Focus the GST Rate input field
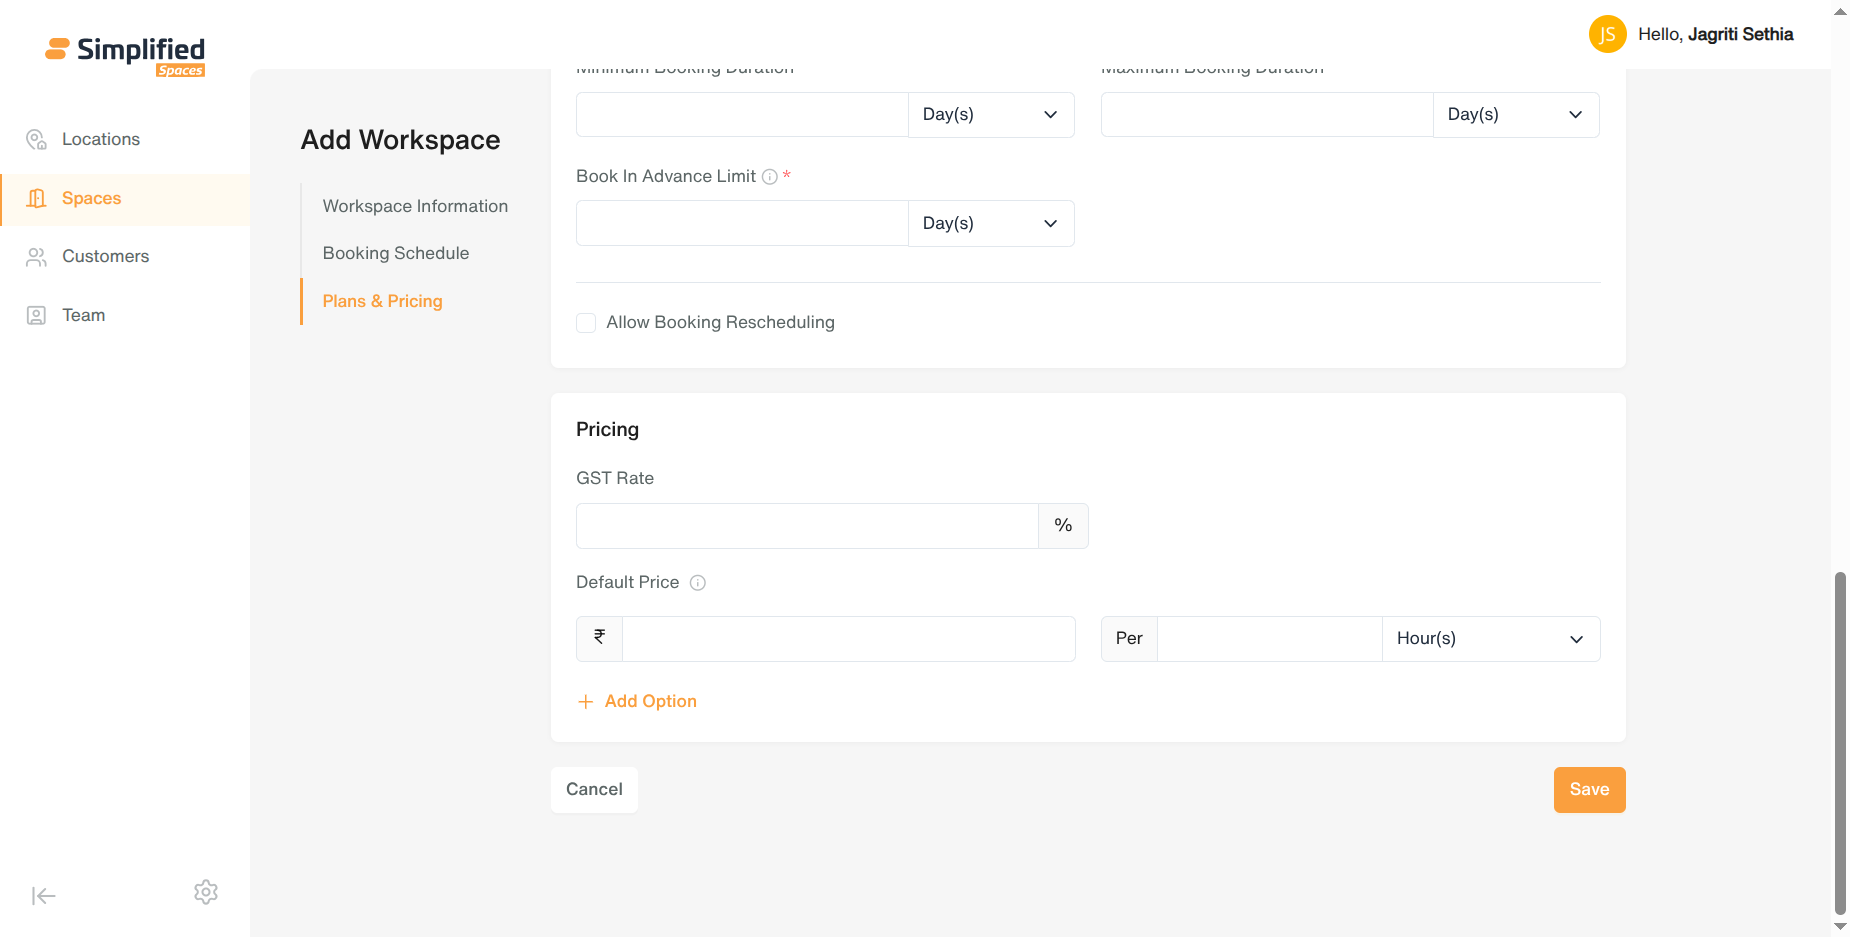Image resolution: width=1850 pixels, height=937 pixels. point(807,526)
